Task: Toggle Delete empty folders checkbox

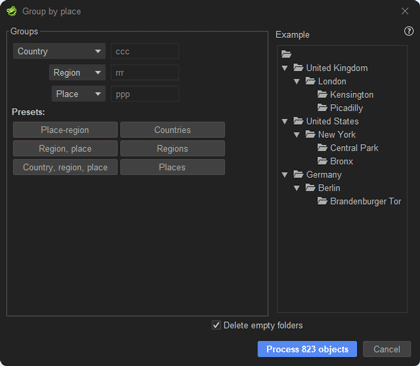Action: click(216, 325)
